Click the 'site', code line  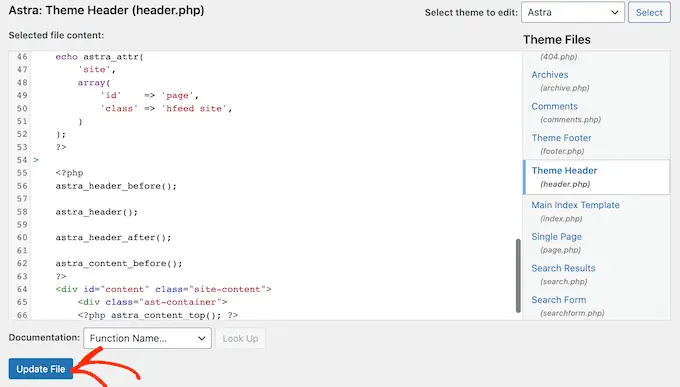coord(97,69)
